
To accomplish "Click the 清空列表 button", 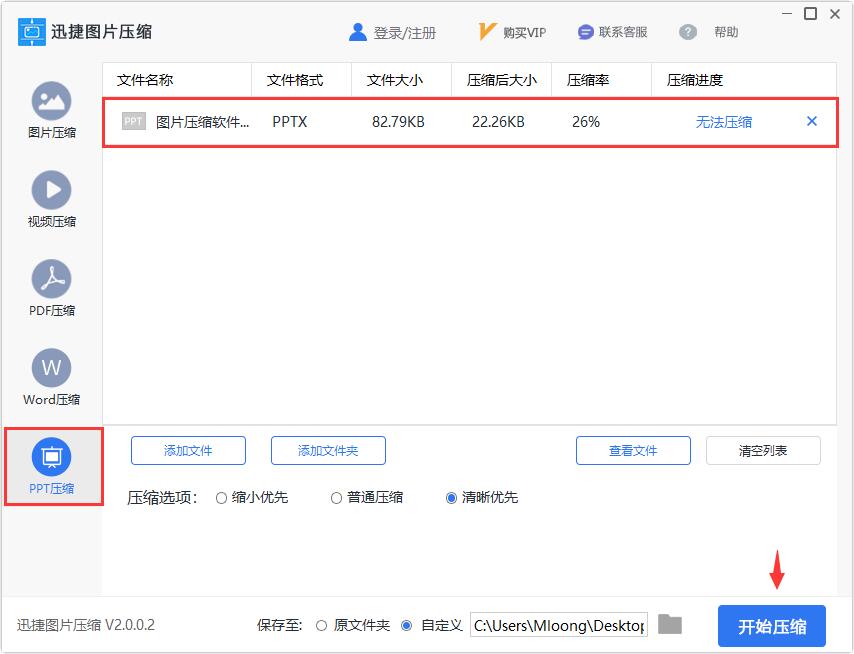I will [763, 450].
